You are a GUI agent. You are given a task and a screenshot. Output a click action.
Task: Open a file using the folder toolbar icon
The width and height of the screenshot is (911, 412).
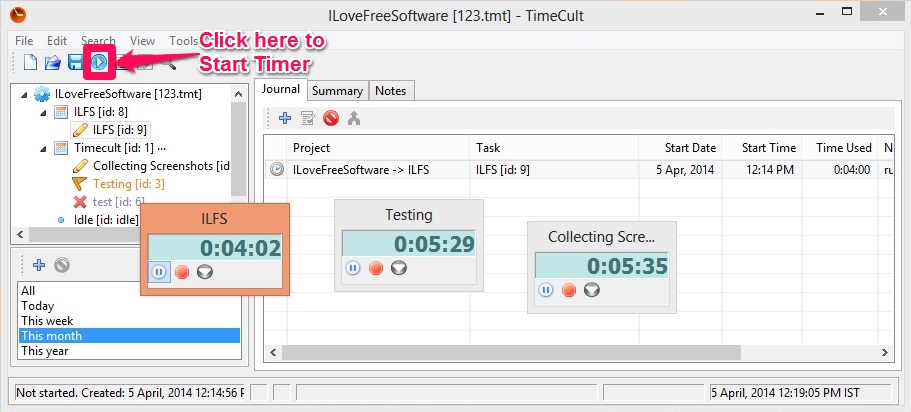pos(53,62)
